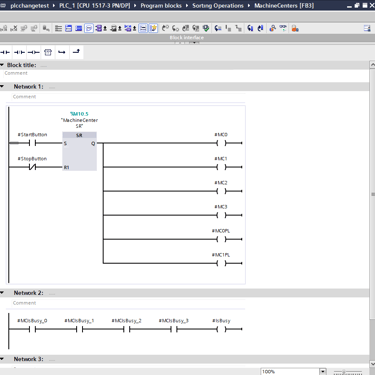This screenshot has width=375, height=375.
Task: Select the #IsBusy output coil
Action: pos(221,329)
